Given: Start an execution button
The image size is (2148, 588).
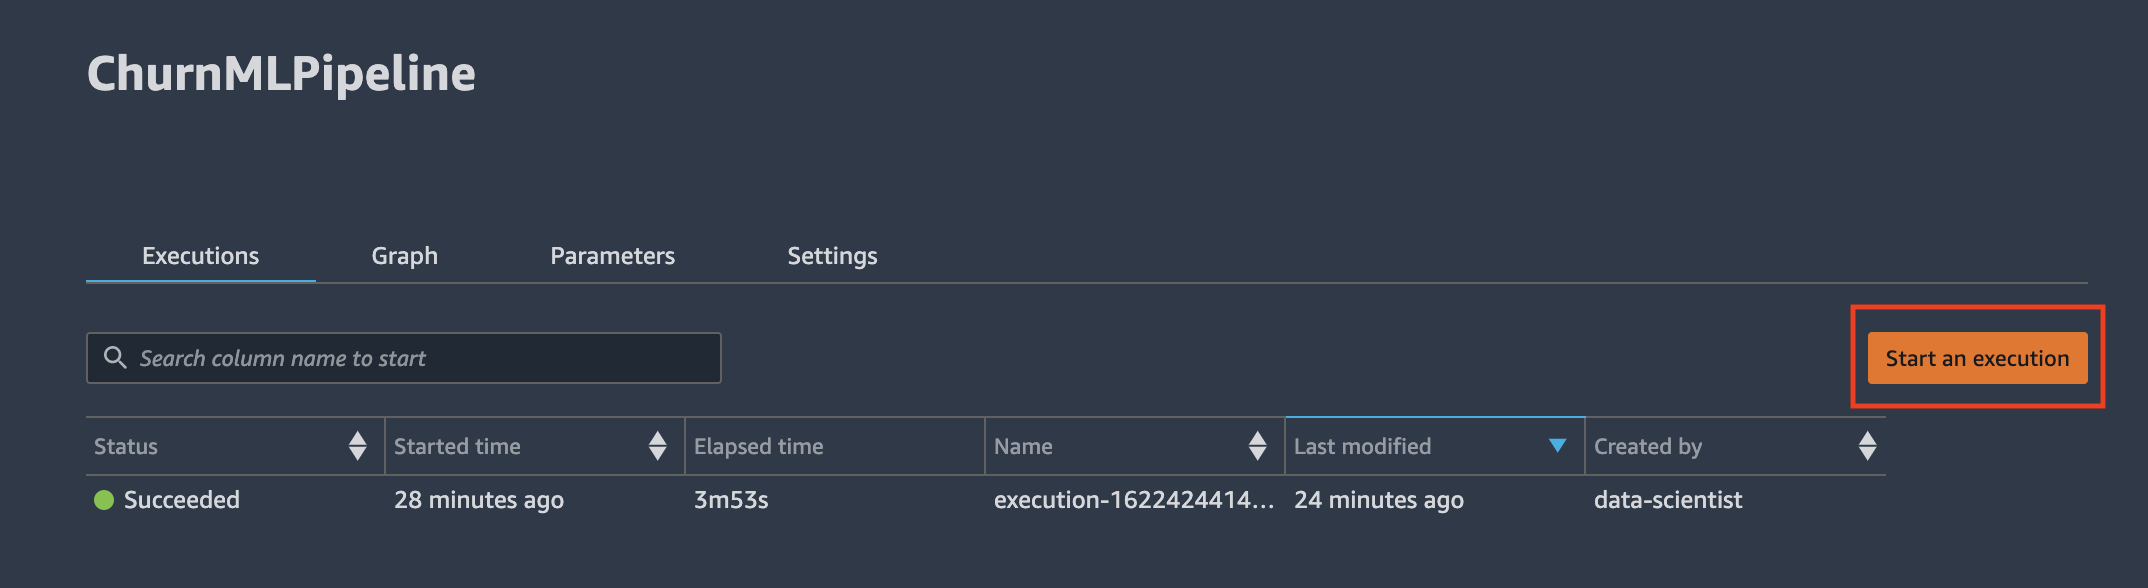Looking at the screenshot, I should (x=1977, y=358).
